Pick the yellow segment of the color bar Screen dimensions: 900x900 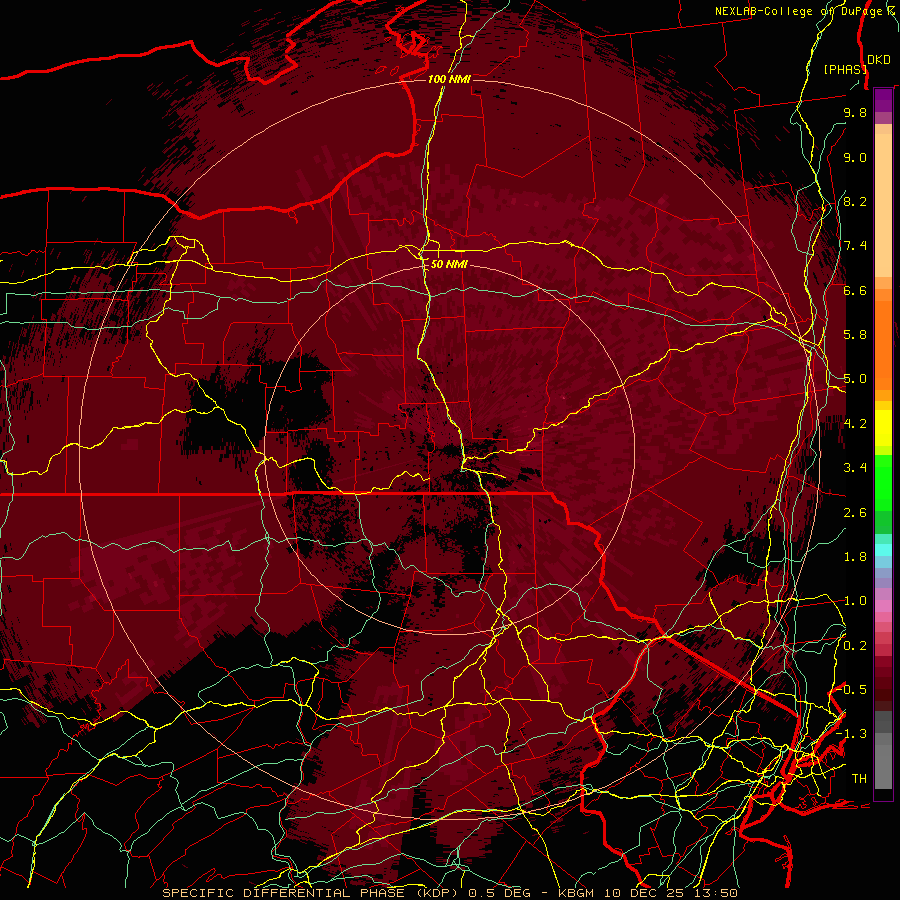click(x=883, y=428)
